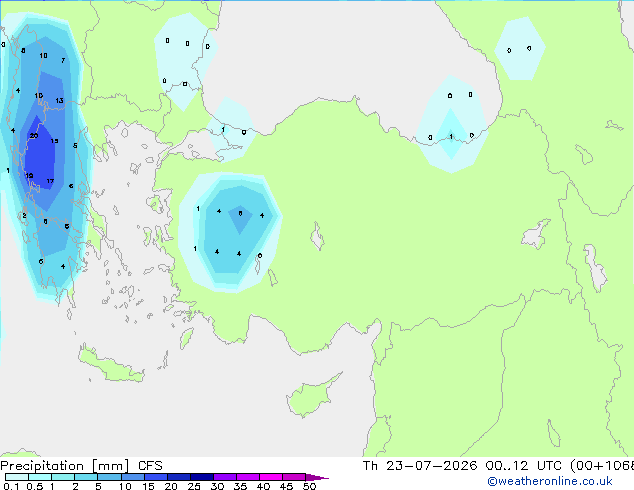Click the 1–2 mm legend color box
This screenshot has height=490, width=634.
(63, 477)
